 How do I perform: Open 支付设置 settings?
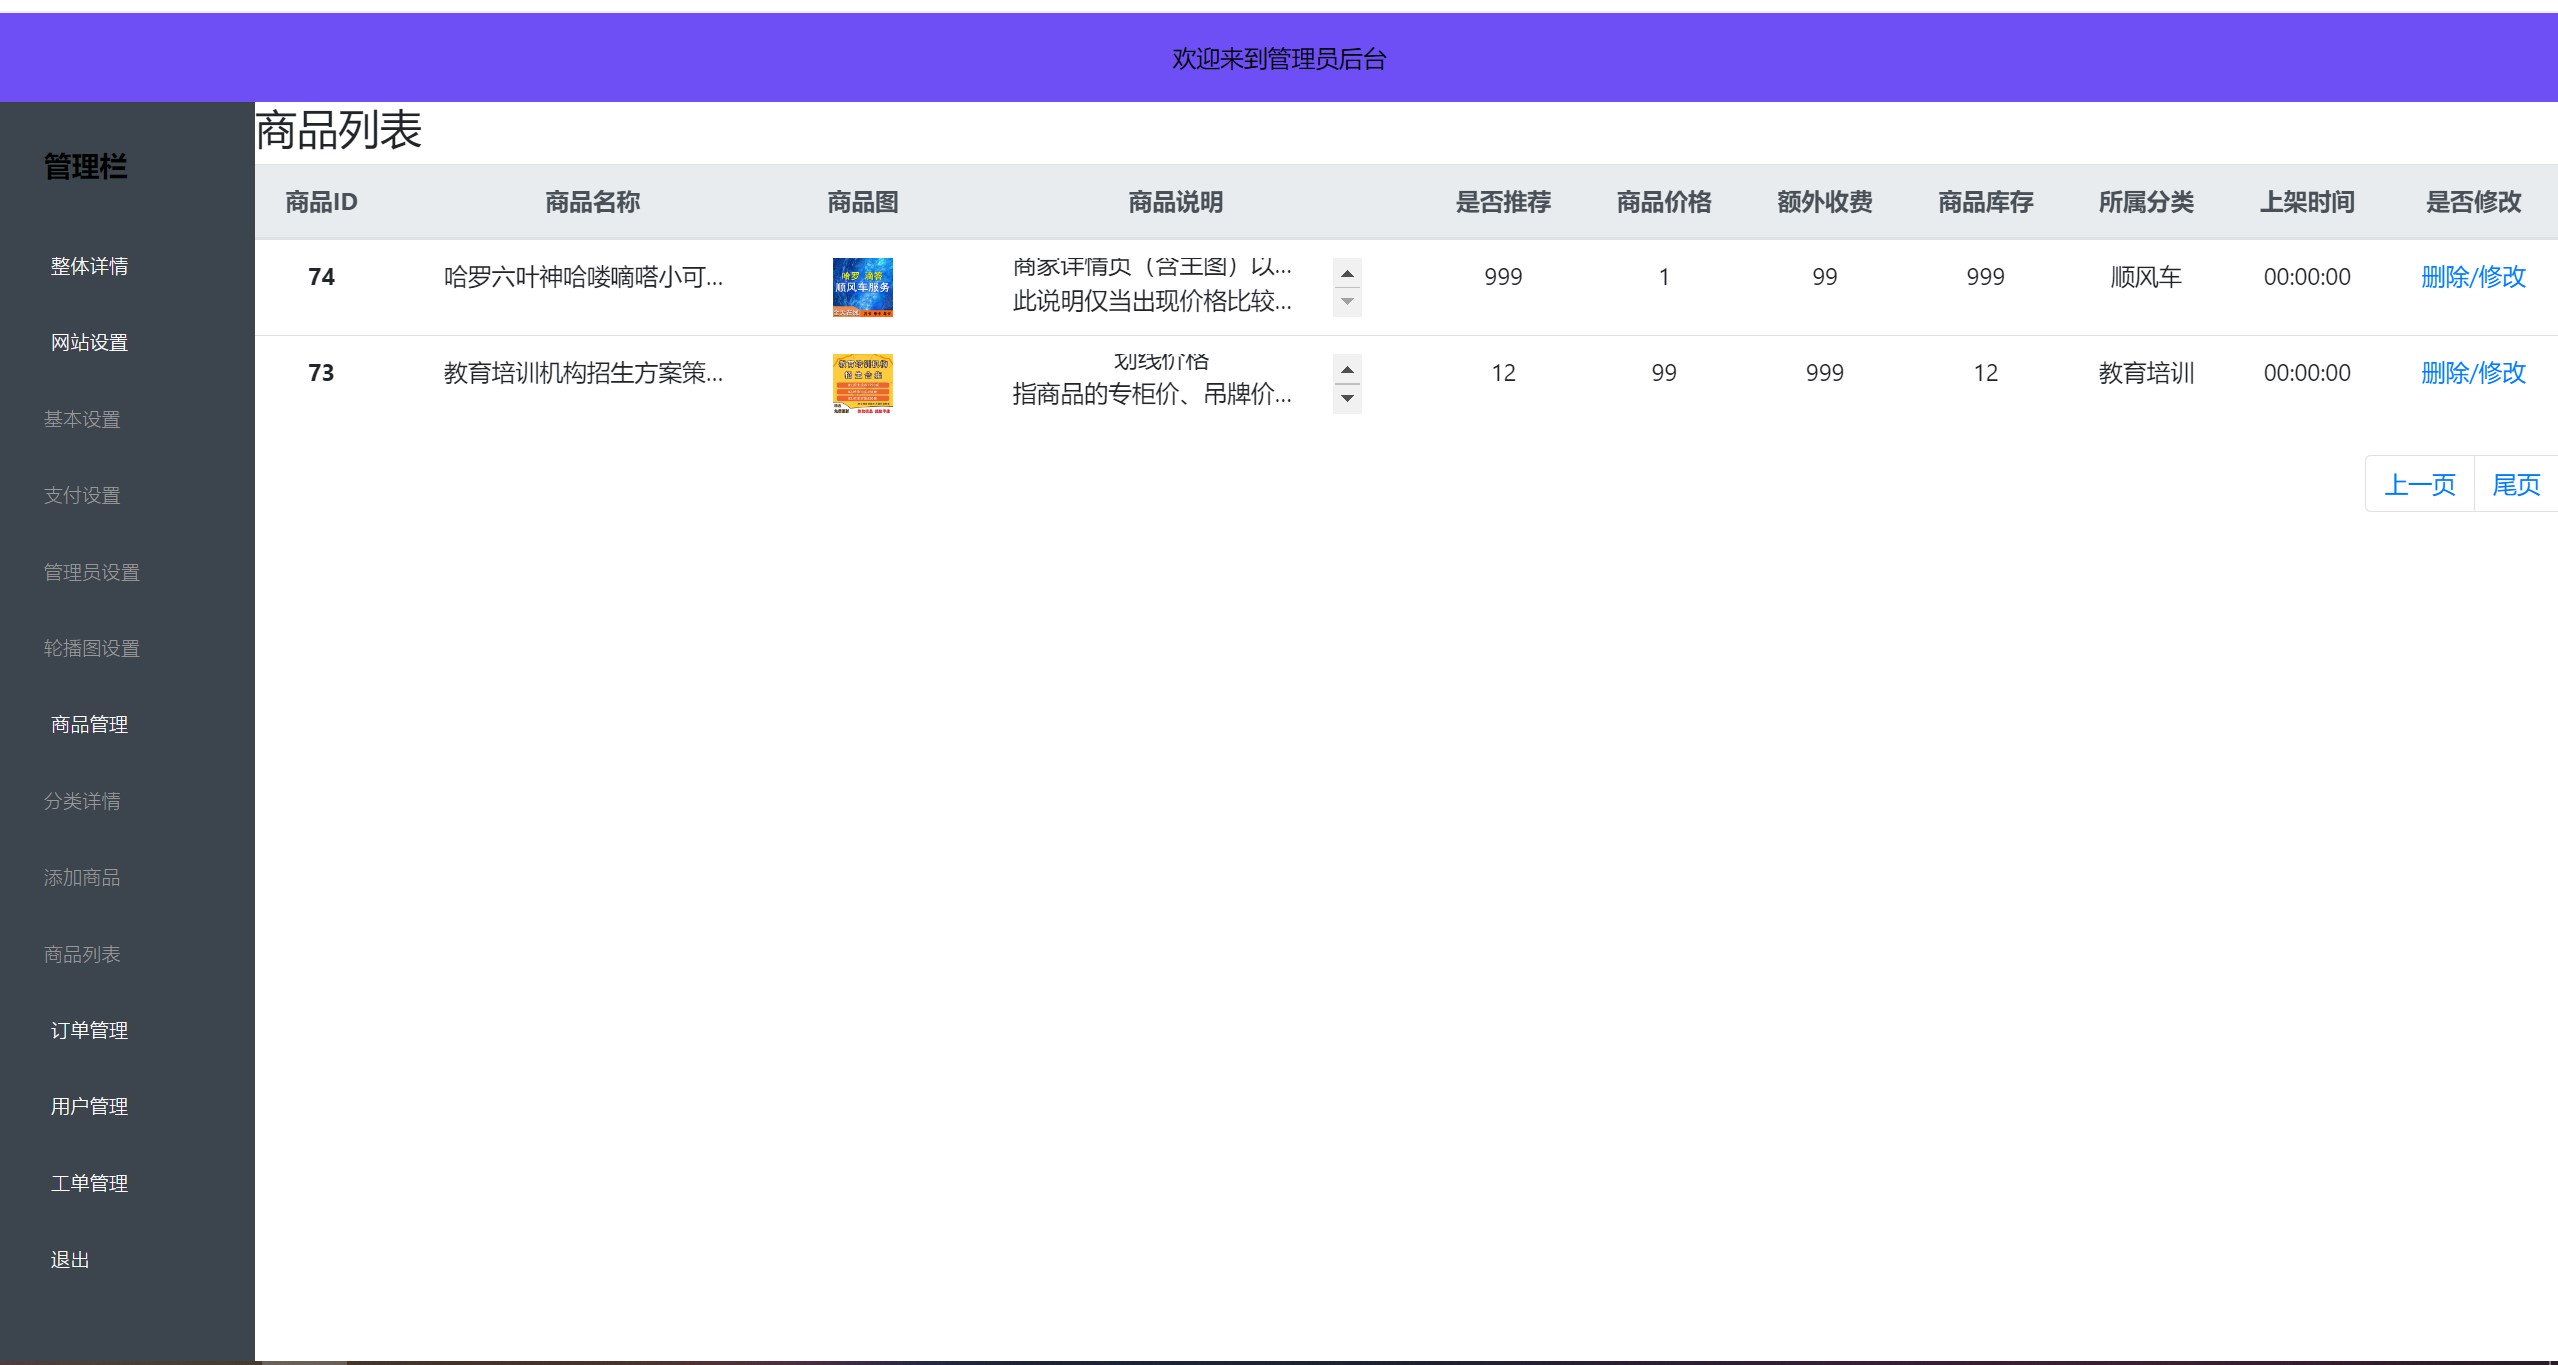(x=82, y=495)
